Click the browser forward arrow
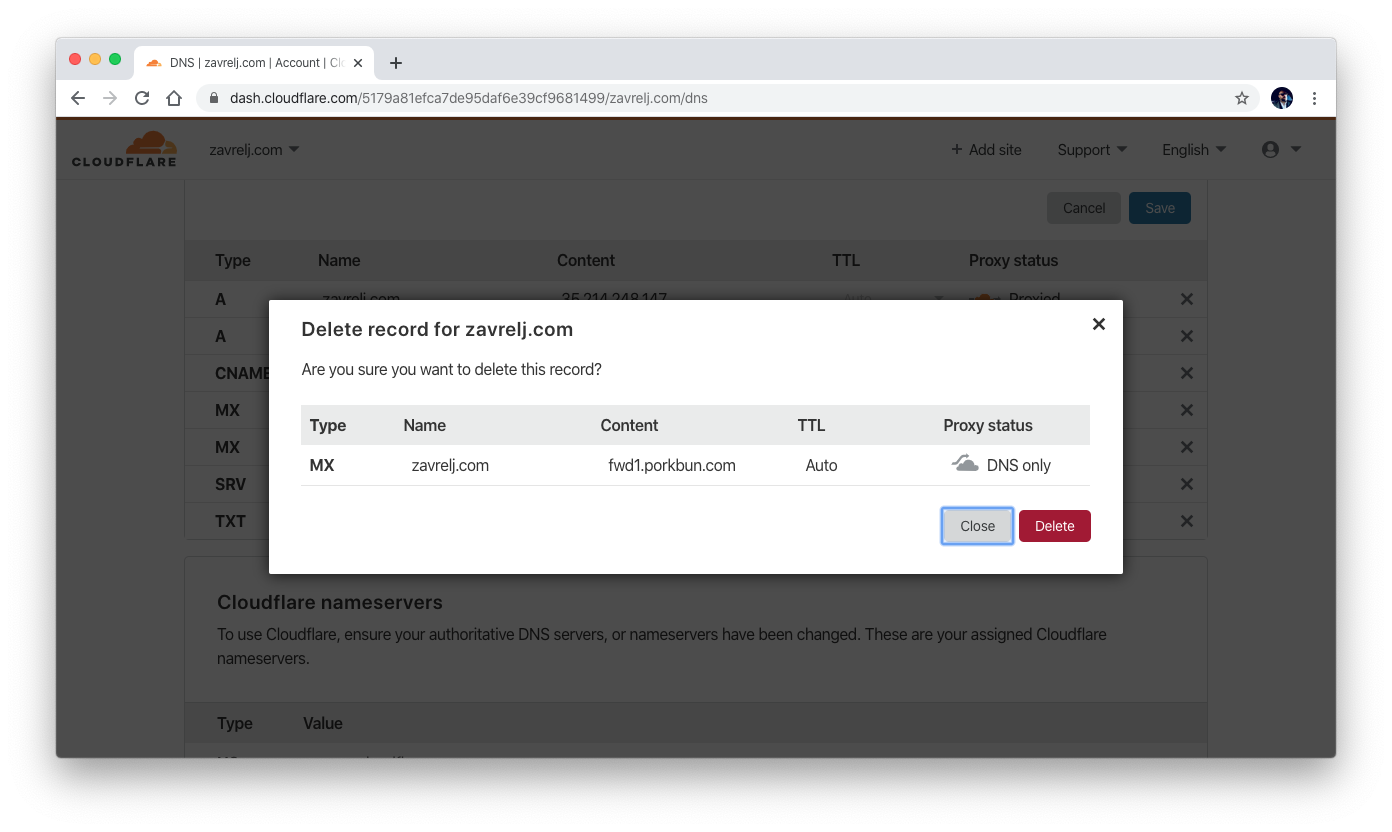The height and width of the screenshot is (832, 1392). point(110,98)
